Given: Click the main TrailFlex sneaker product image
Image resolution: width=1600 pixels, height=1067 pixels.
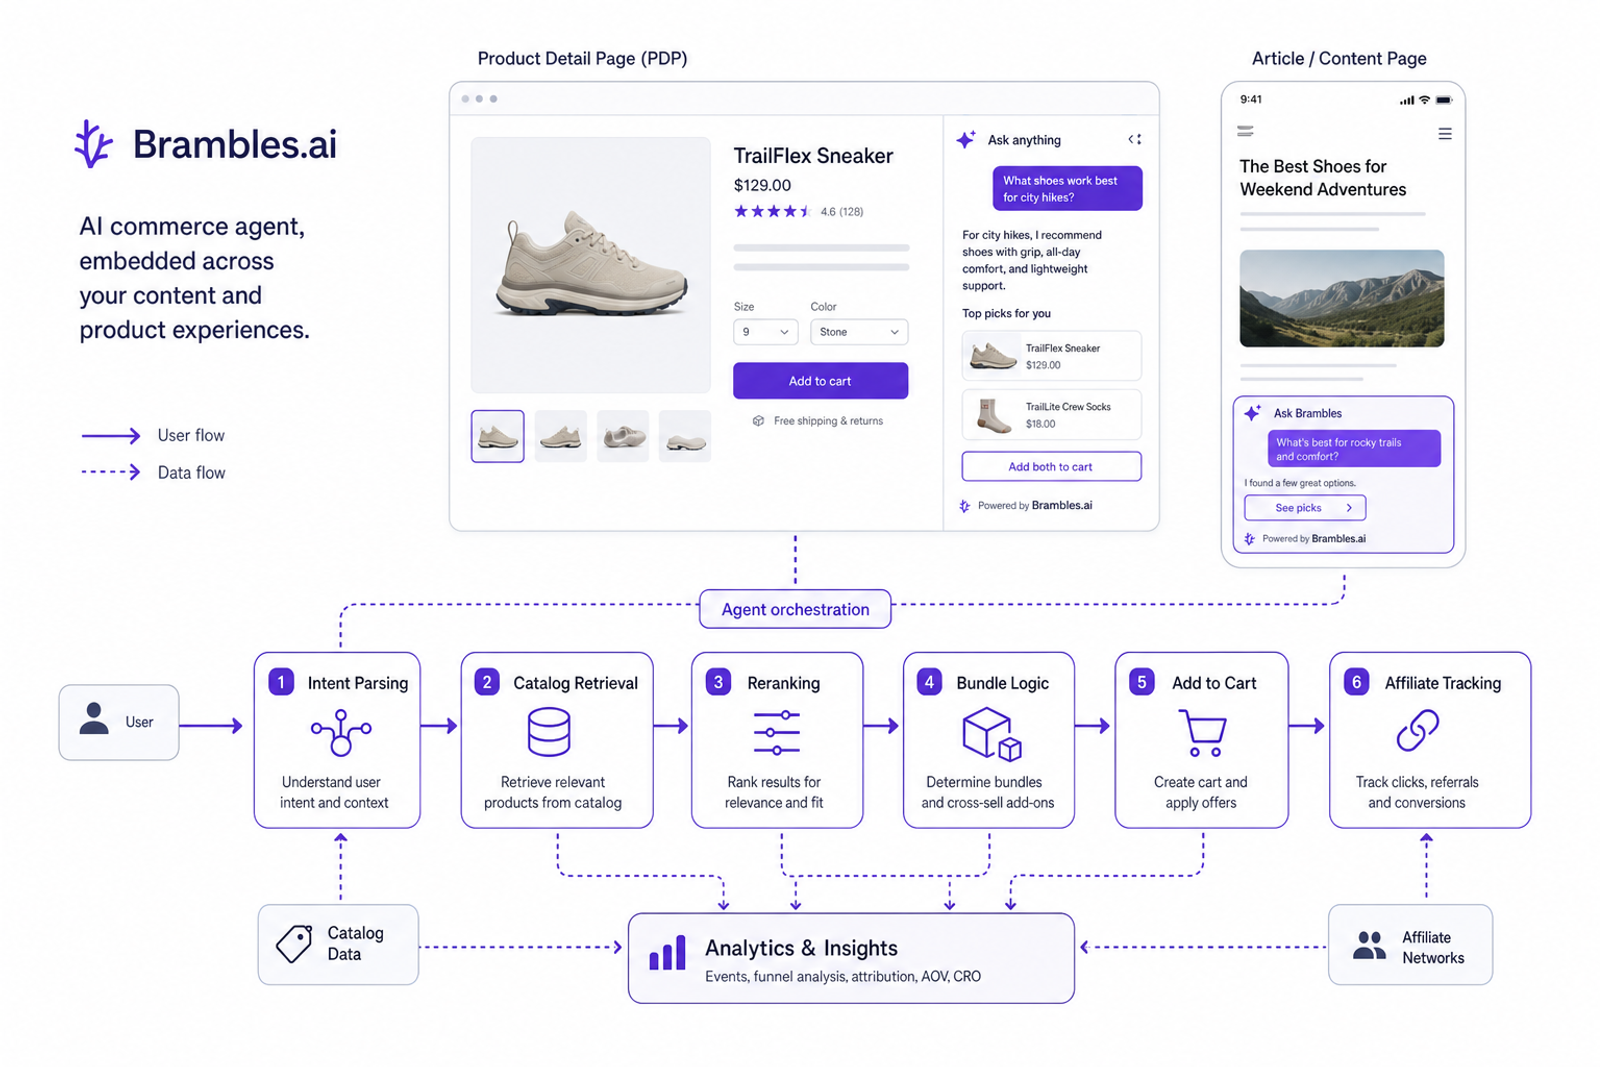Looking at the screenshot, I should click(x=591, y=265).
